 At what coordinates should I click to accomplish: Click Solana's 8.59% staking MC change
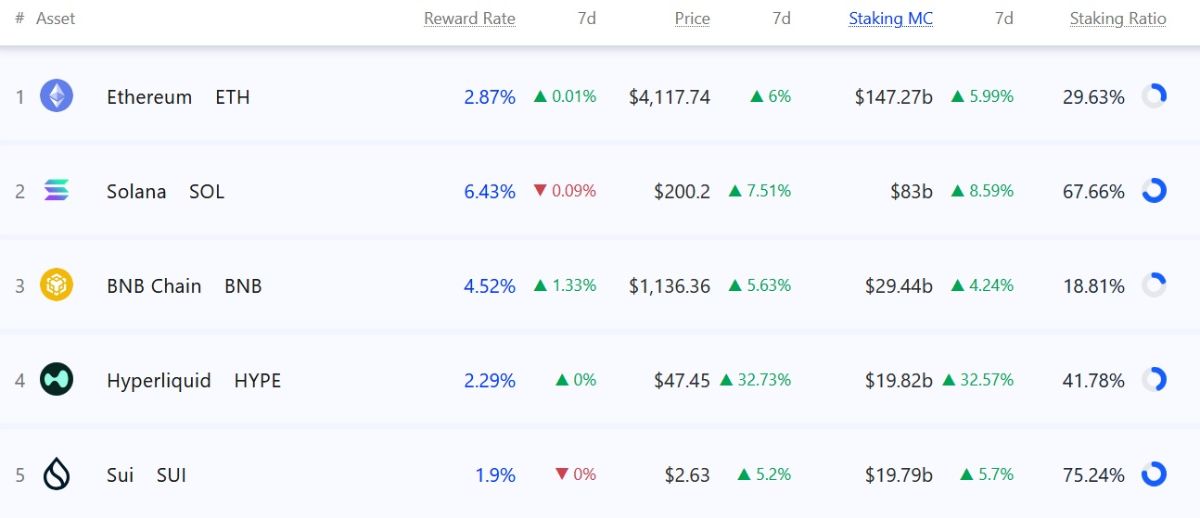click(x=982, y=191)
